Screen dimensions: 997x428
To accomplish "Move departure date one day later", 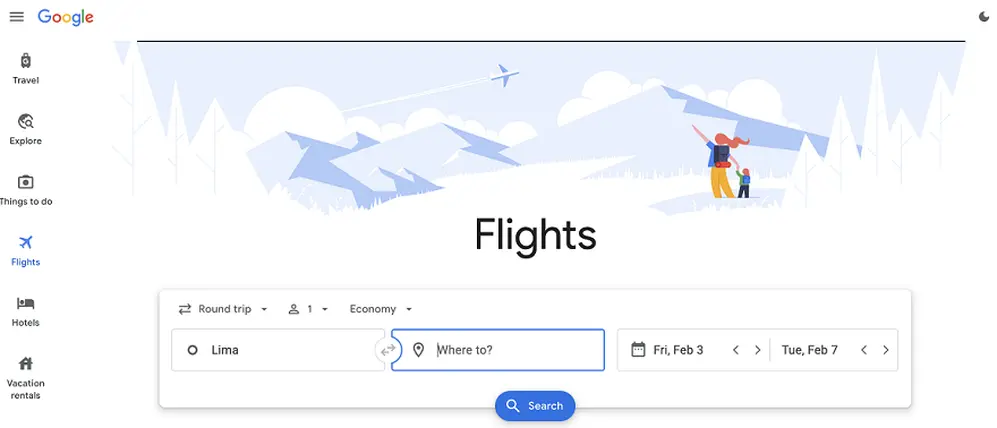I will pos(757,350).
